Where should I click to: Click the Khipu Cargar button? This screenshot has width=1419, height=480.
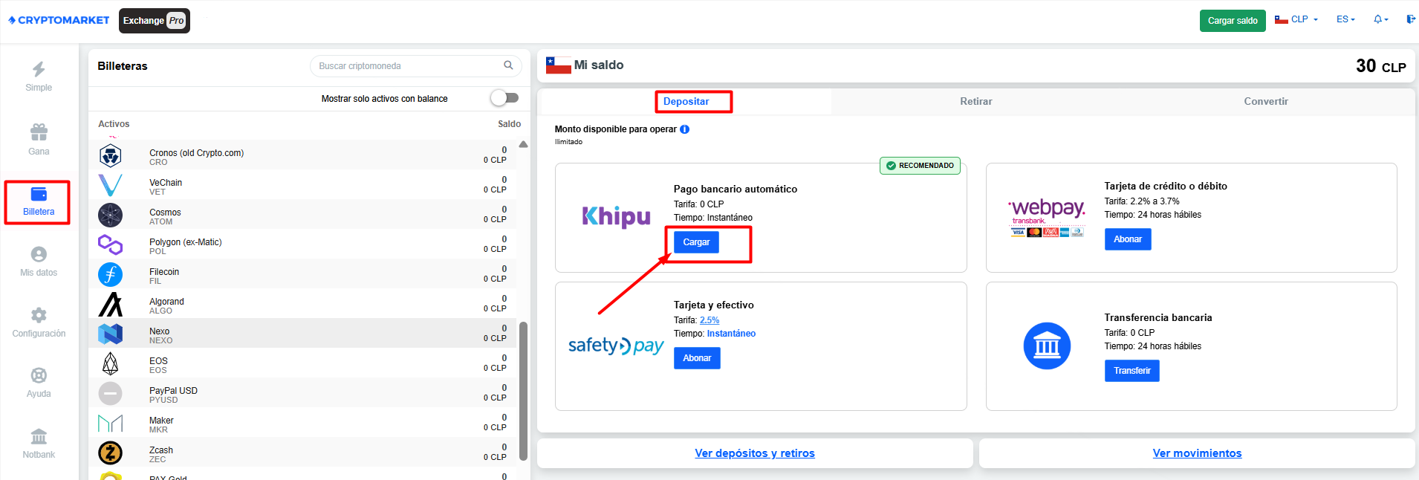(696, 241)
